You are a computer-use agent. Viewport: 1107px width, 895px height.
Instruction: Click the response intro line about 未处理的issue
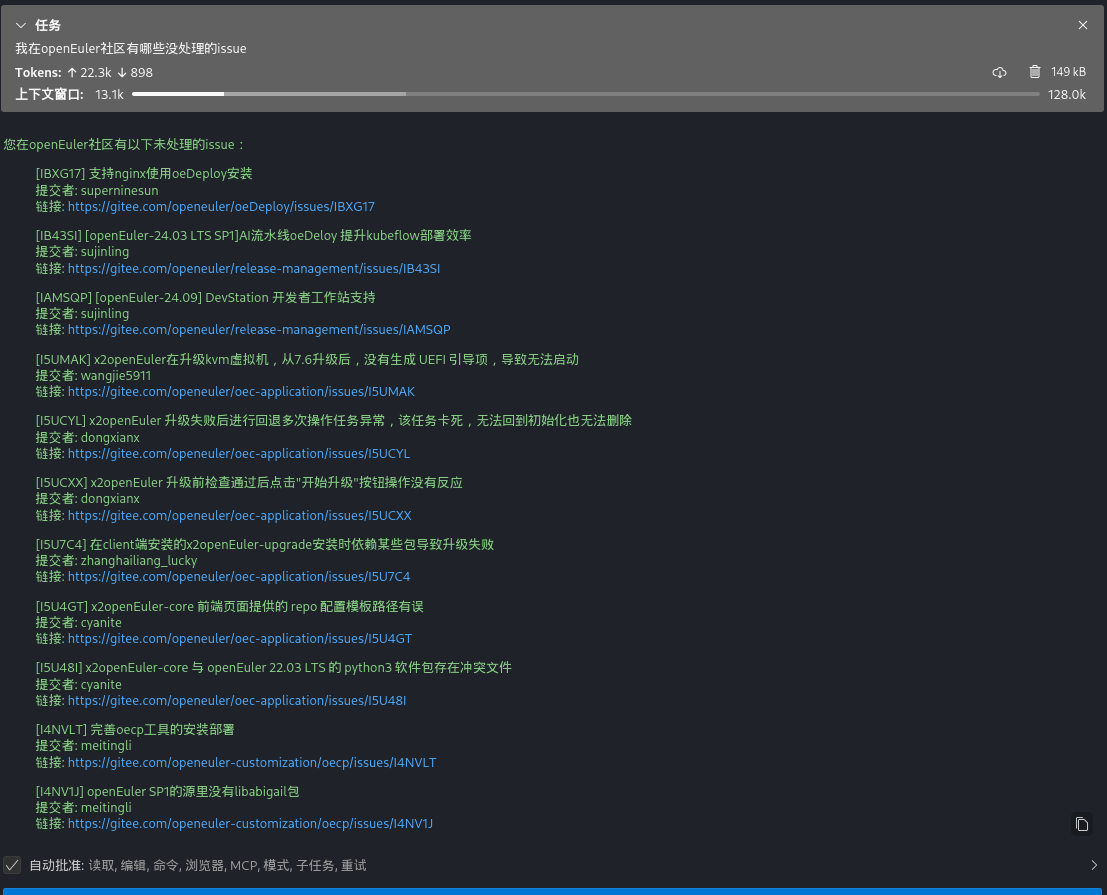tap(124, 145)
